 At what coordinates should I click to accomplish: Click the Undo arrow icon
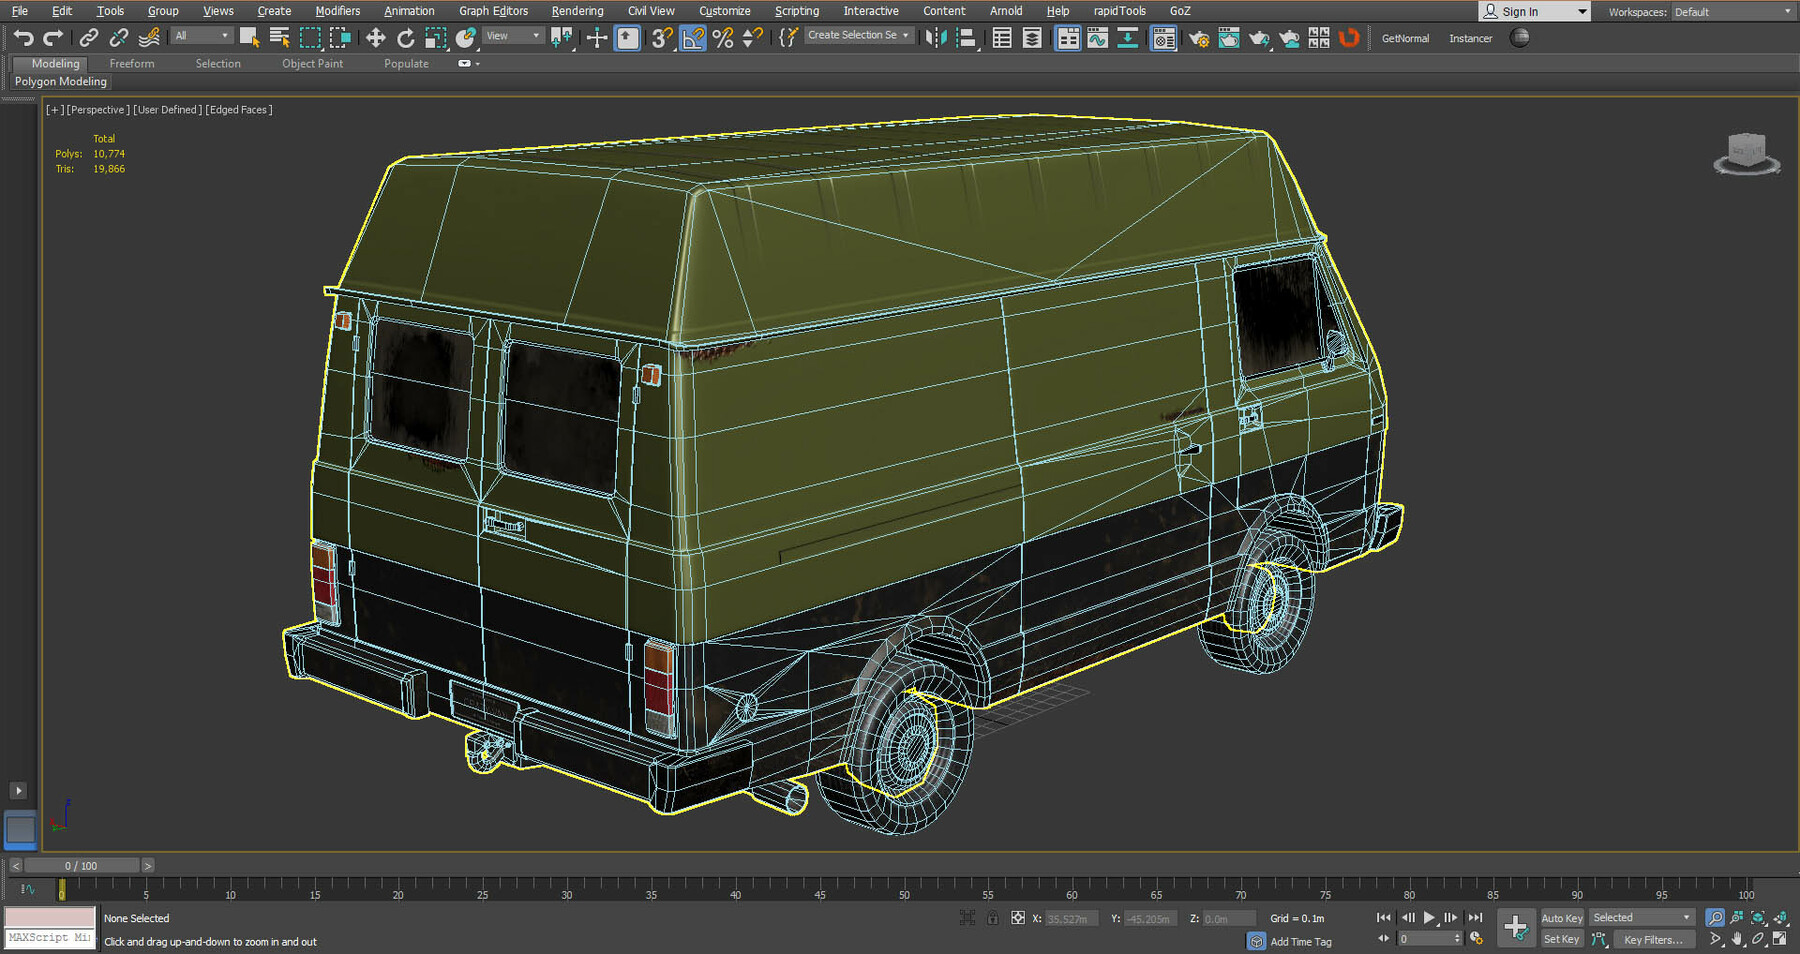click(25, 38)
